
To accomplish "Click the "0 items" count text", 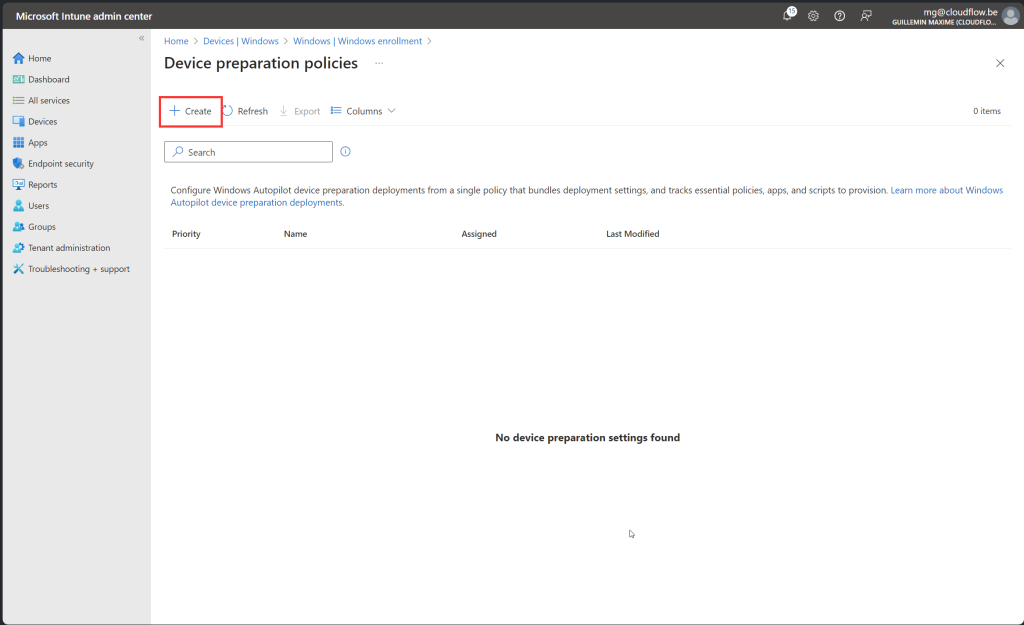I will point(987,111).
